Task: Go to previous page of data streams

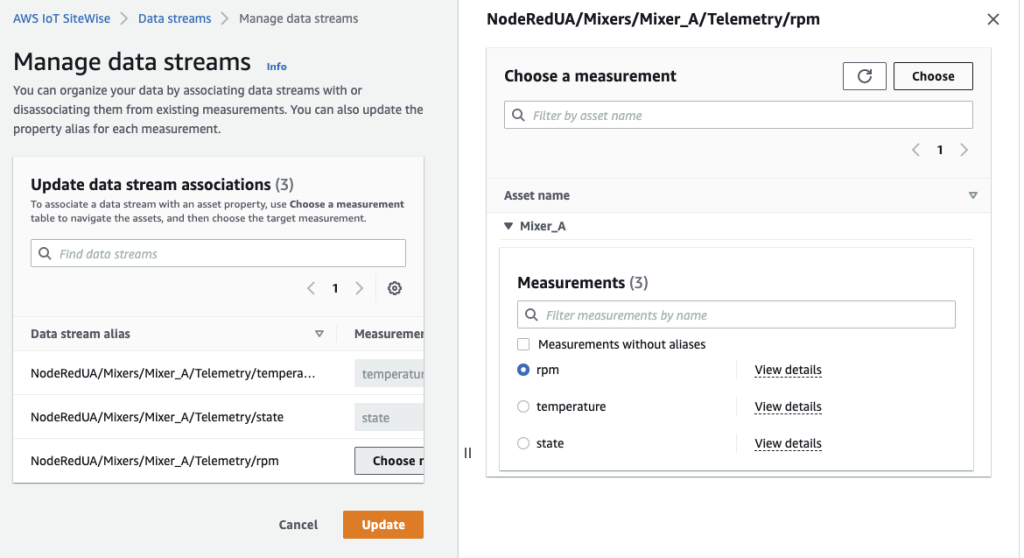Action: [311, 288]
